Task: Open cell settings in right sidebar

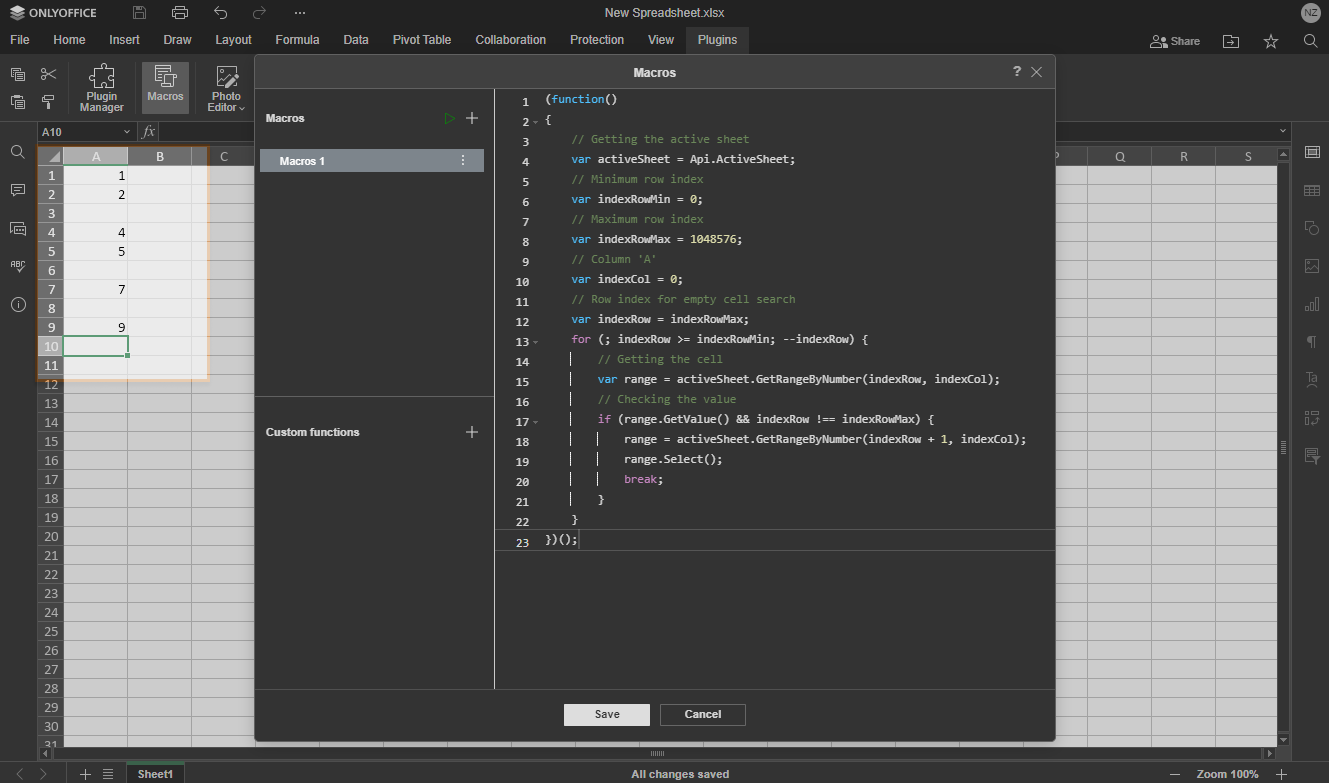Action: tap(1312, 152)
